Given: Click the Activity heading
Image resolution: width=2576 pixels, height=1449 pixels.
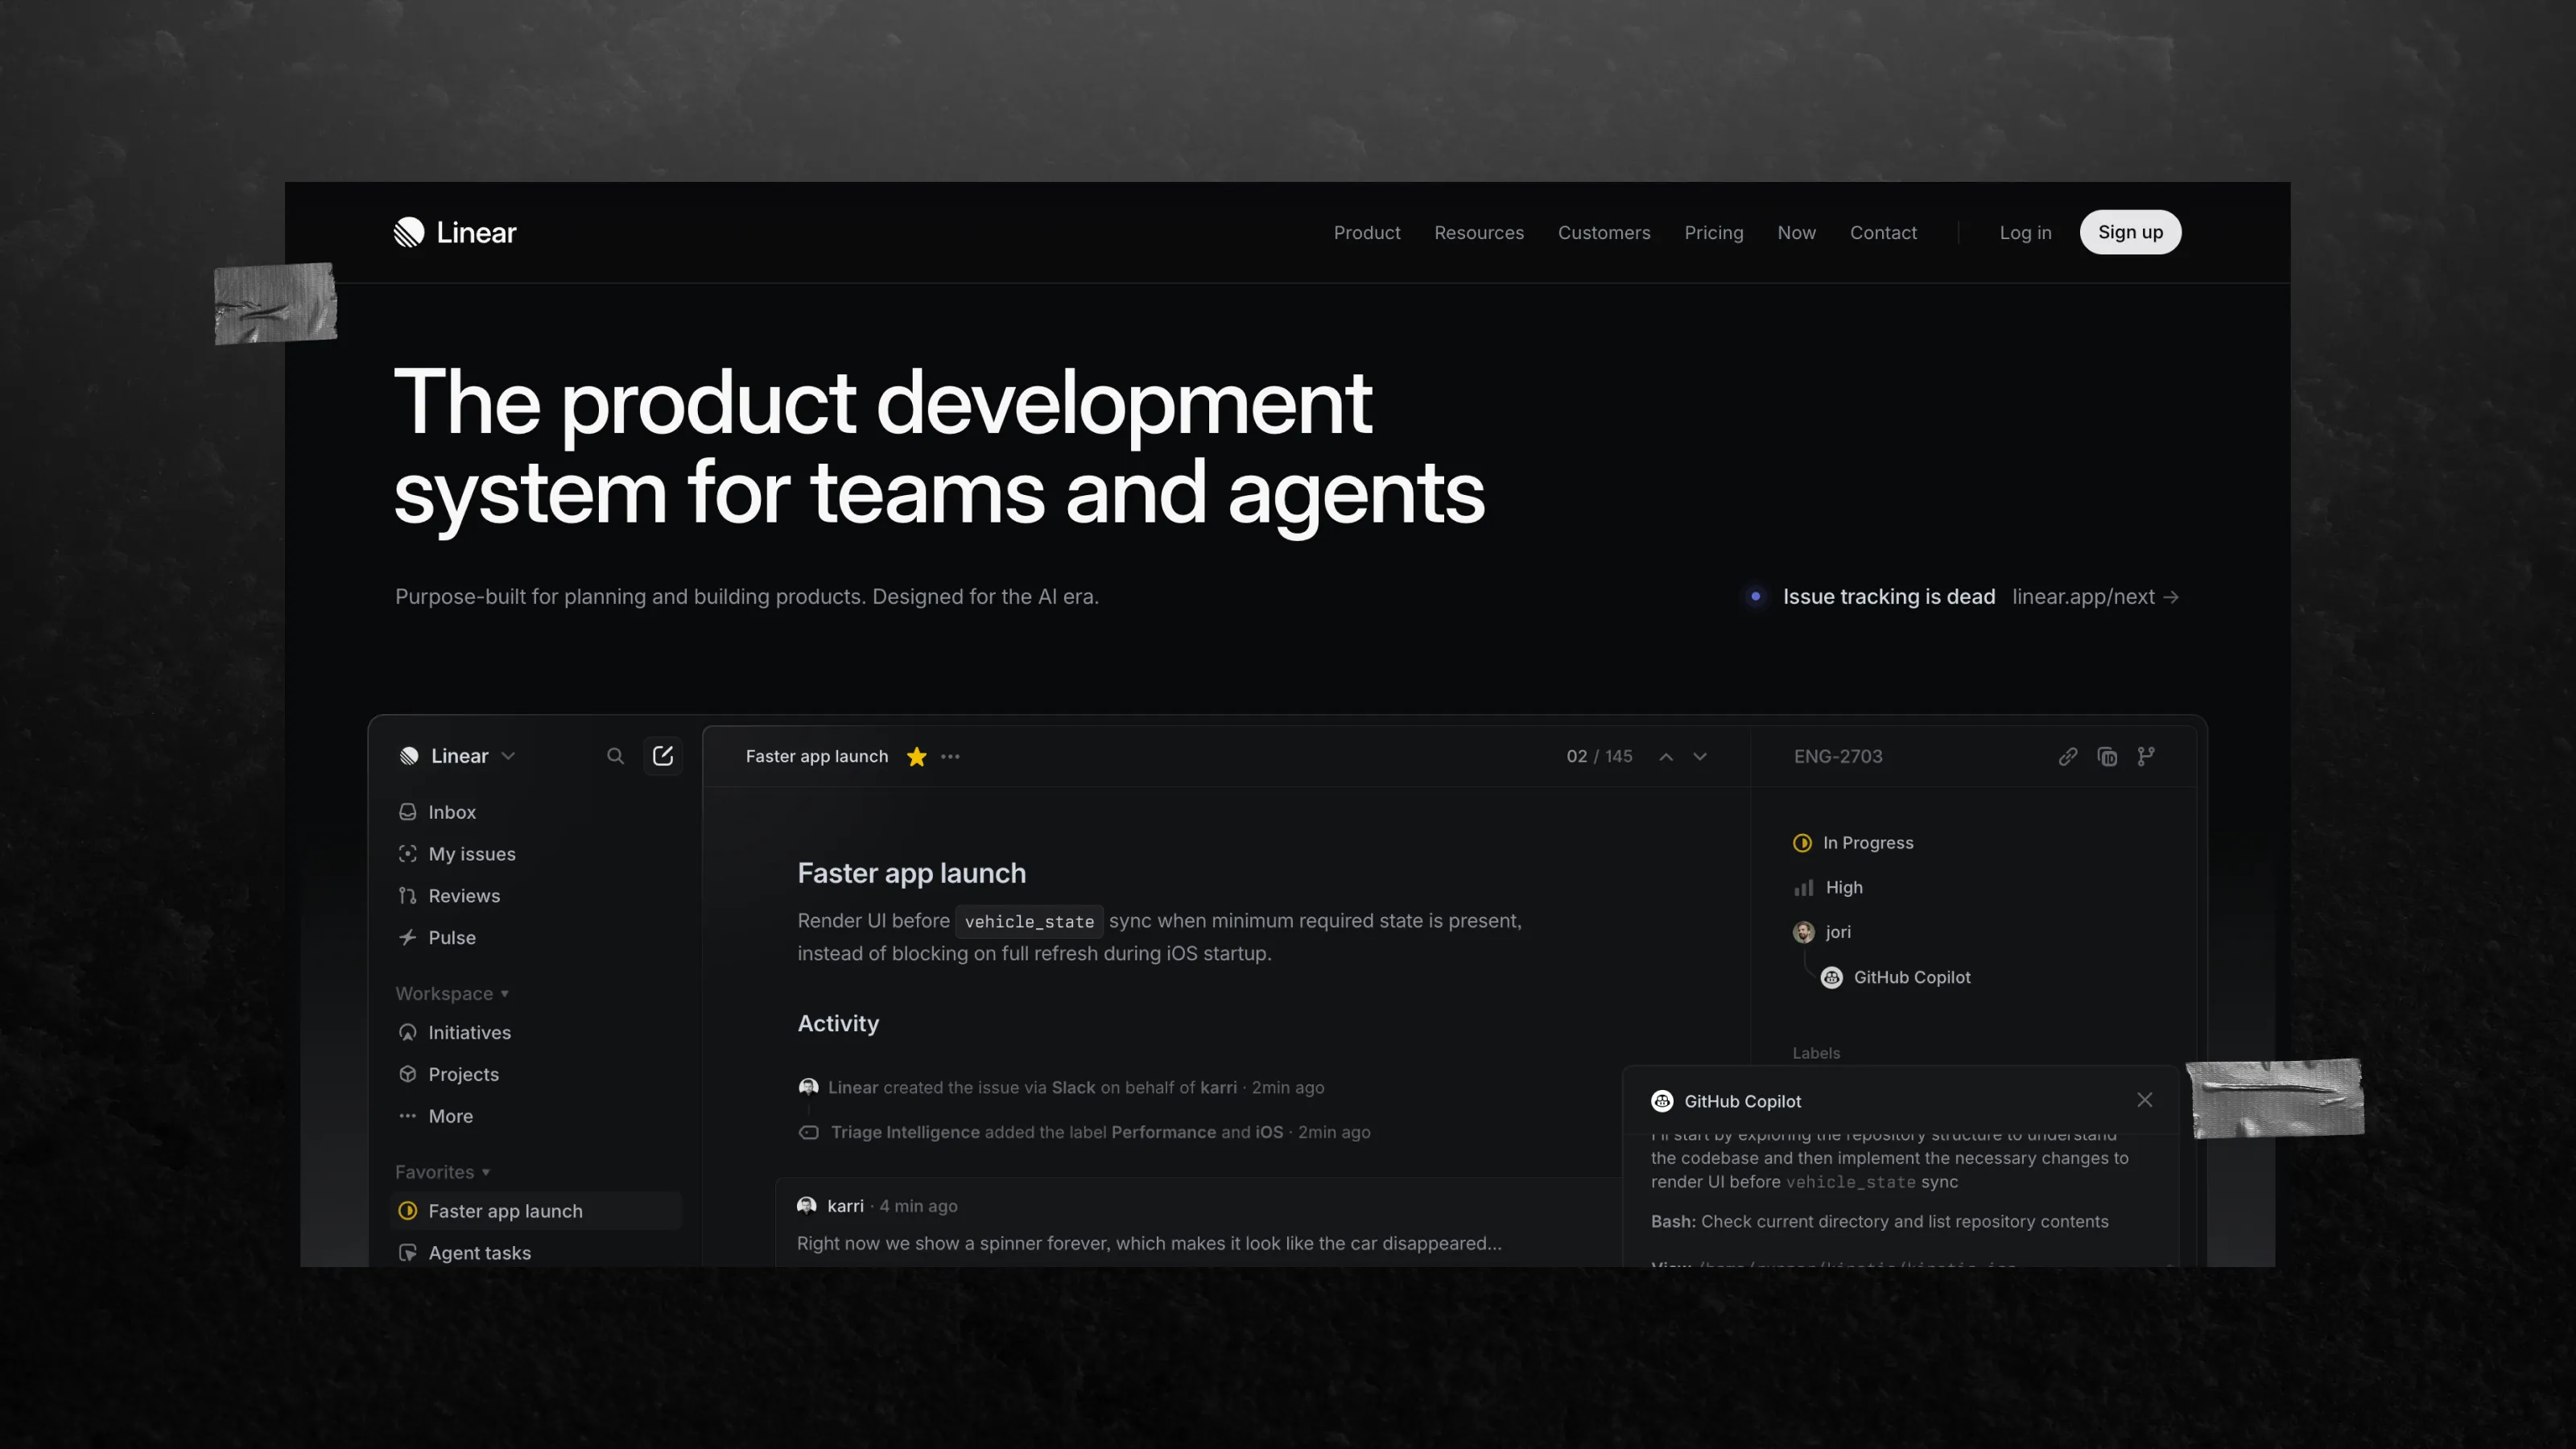Looking at the screenshot, I should [x=838, y=1023].
